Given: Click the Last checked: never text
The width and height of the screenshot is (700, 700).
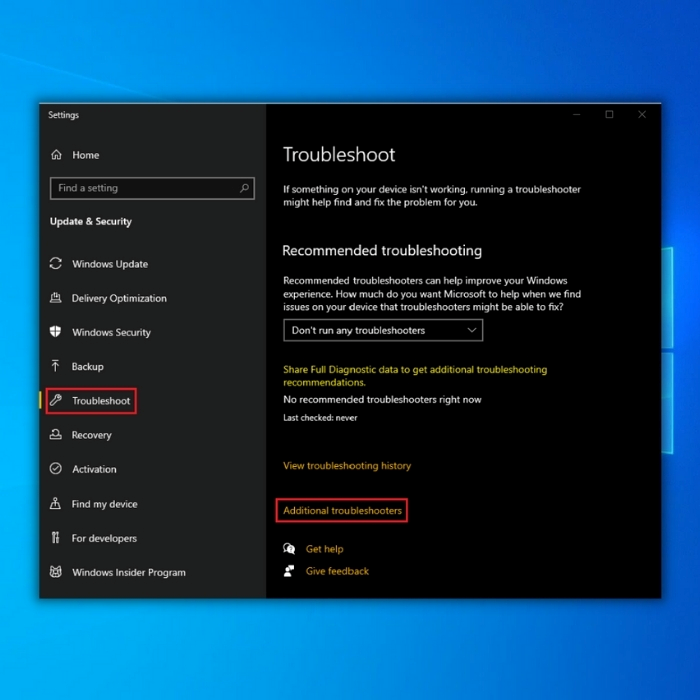Looking at the screenshot, I should pos(320,418).
